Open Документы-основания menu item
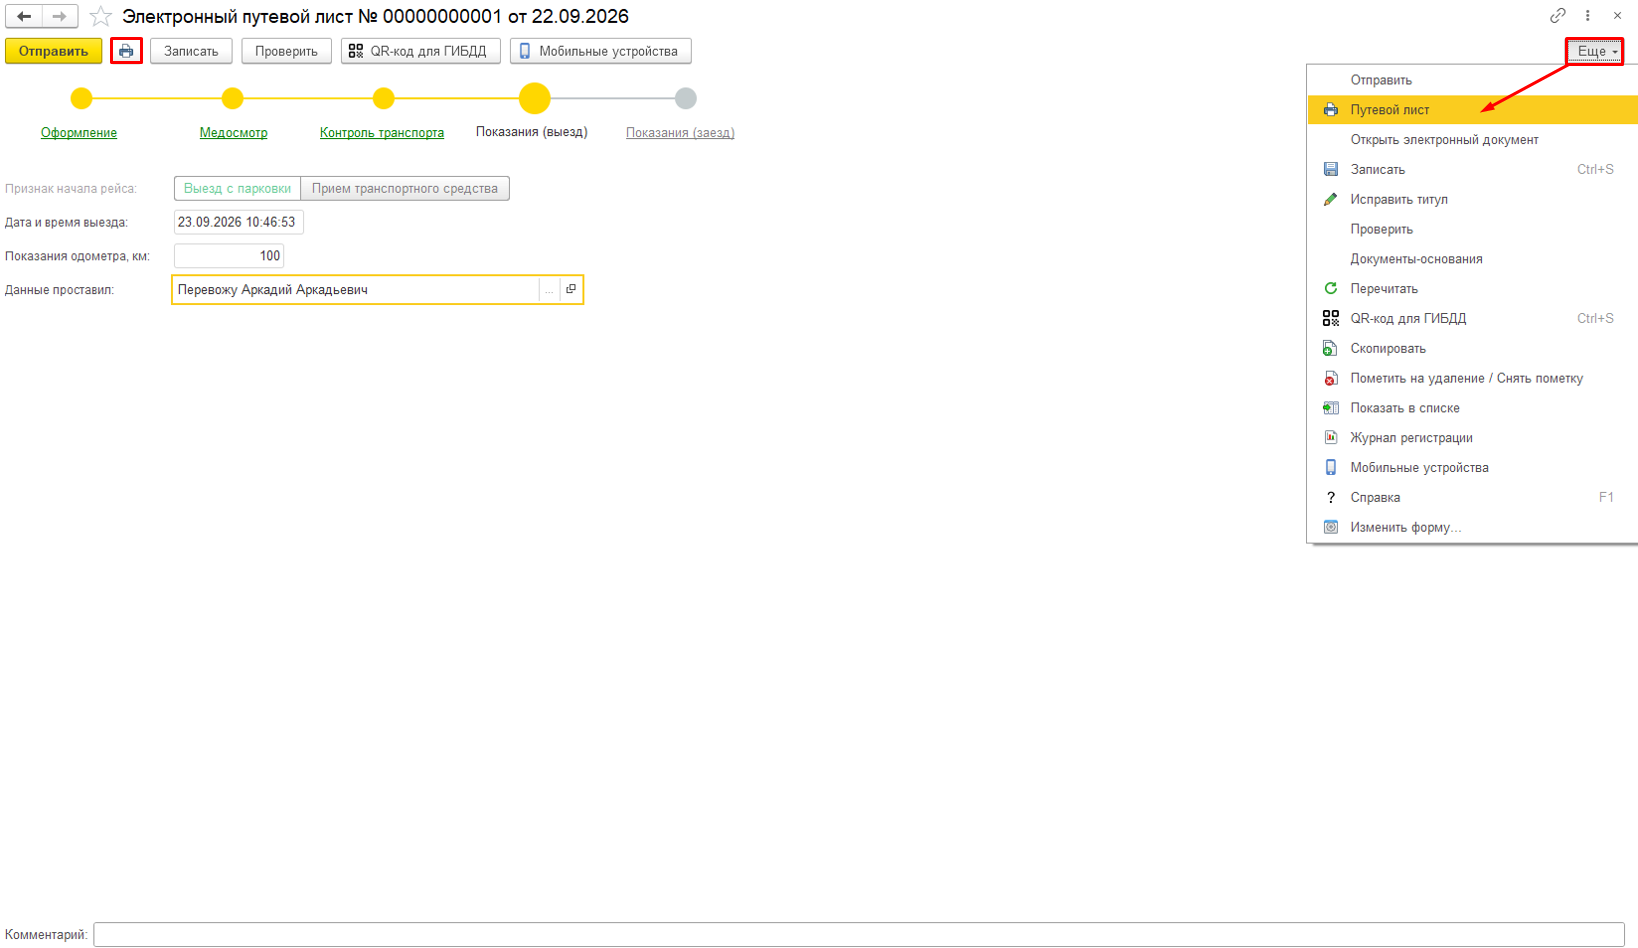The width and height of the screenshot is (1638, 948). click(1472, 259)
